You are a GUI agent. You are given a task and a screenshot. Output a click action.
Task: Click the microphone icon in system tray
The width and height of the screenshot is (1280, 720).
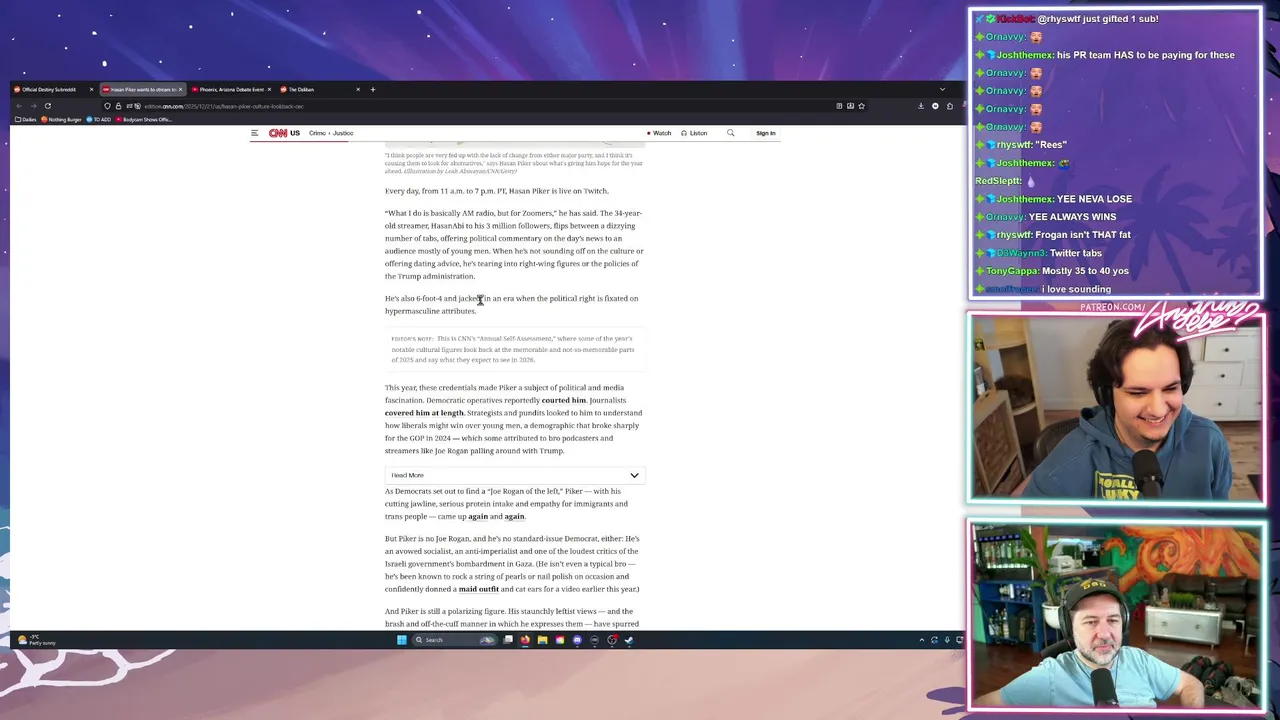click(947, 640)
